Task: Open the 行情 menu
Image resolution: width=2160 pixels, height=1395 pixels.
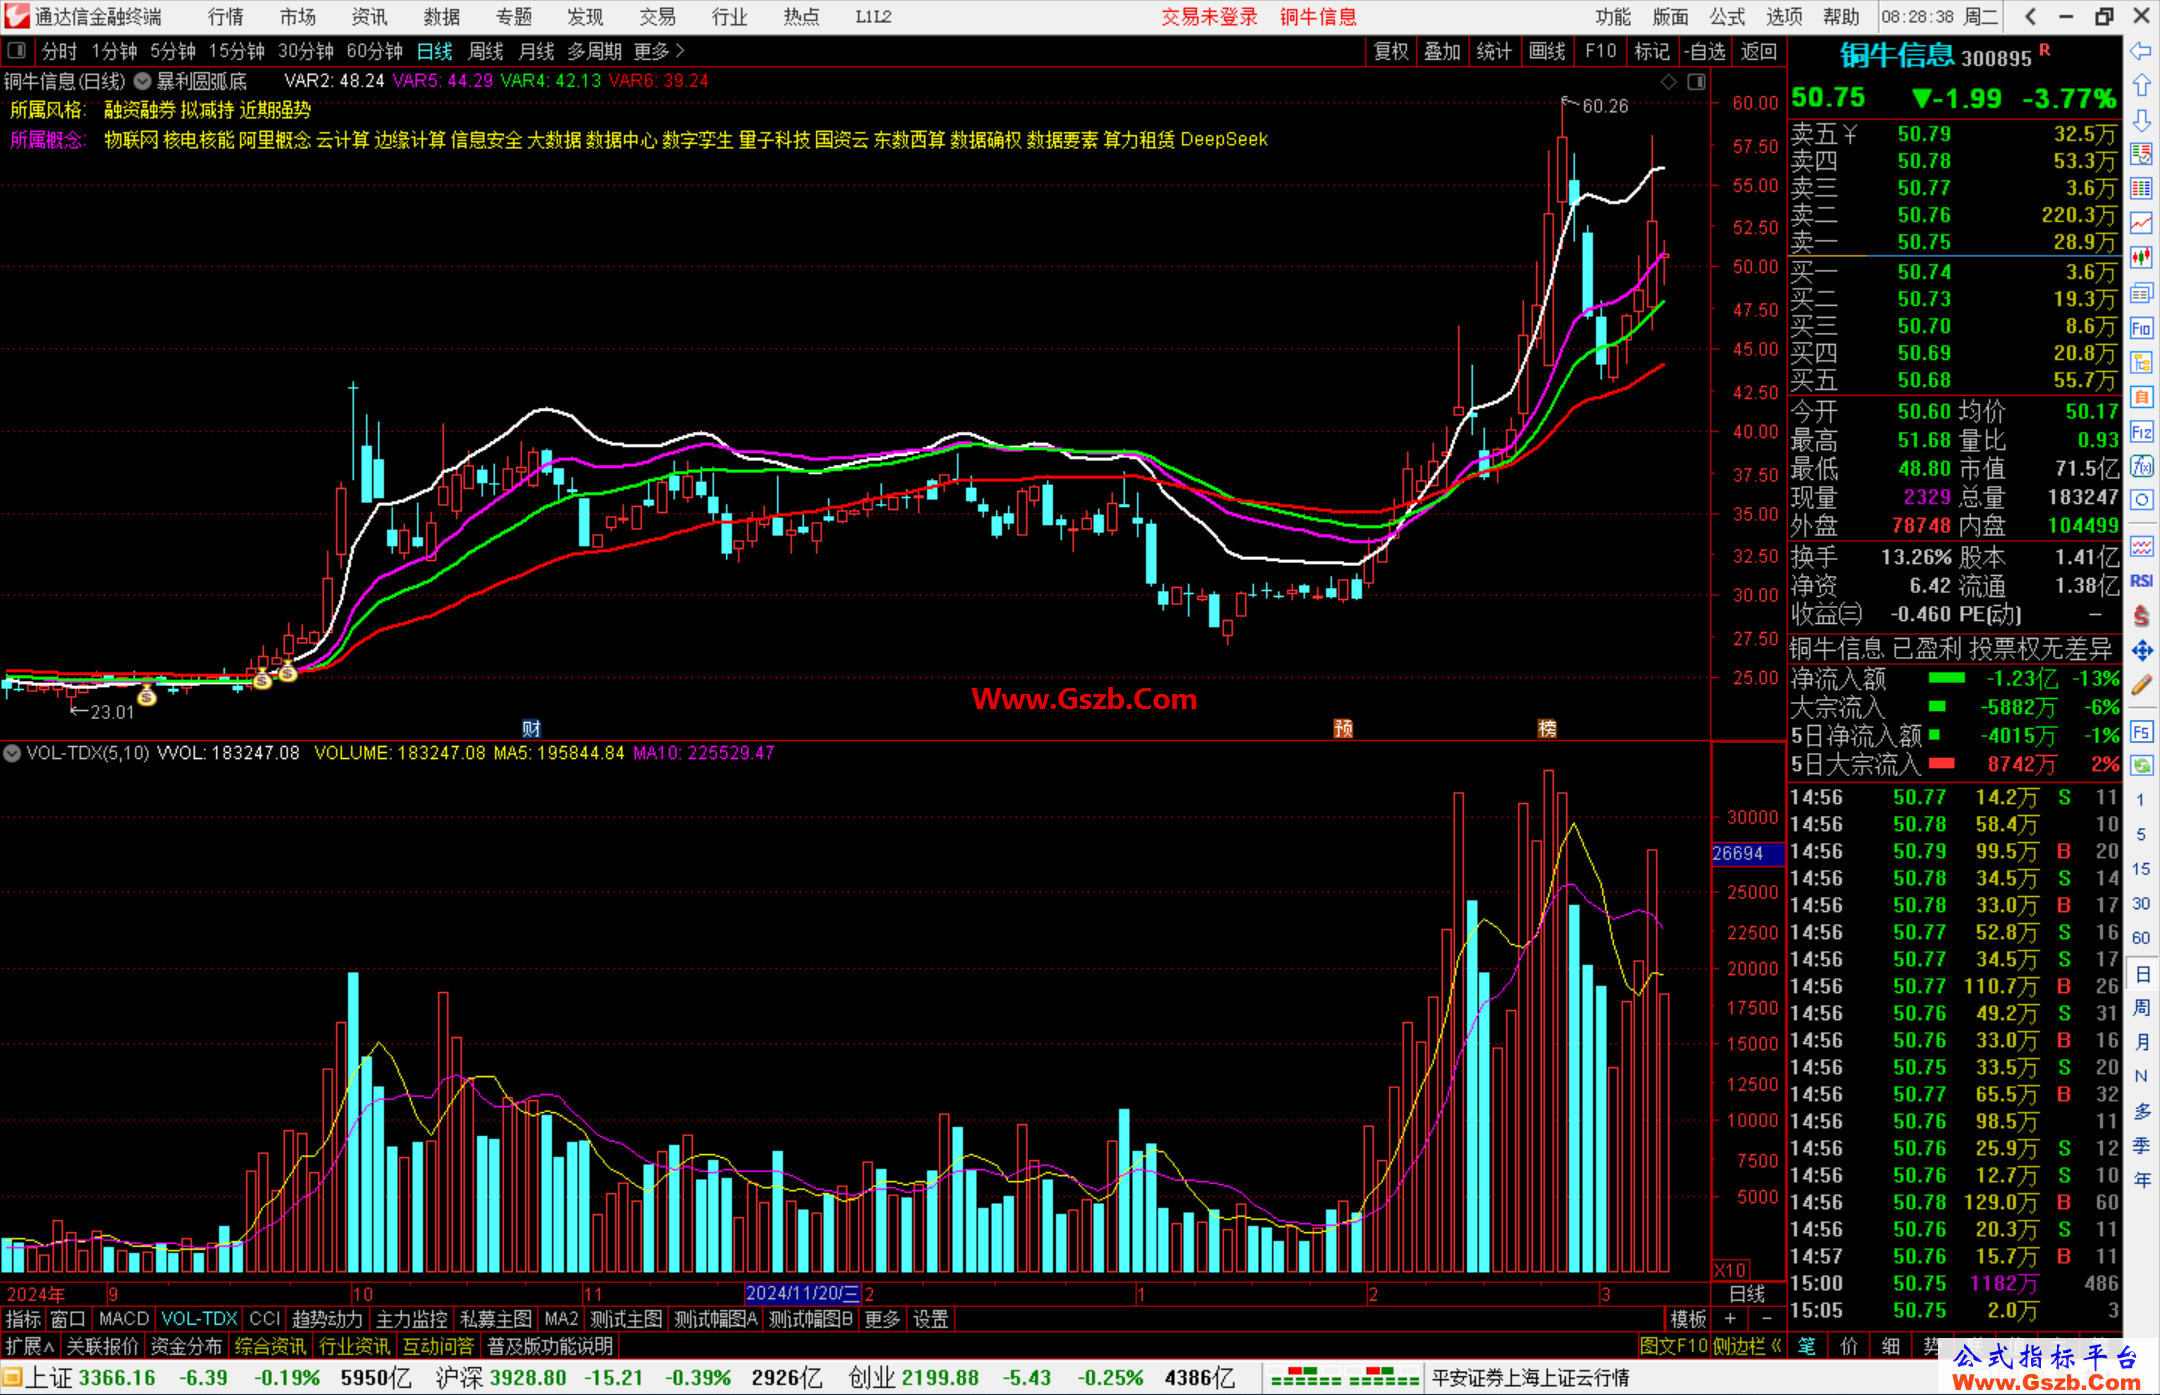Action: pos(226,16)
